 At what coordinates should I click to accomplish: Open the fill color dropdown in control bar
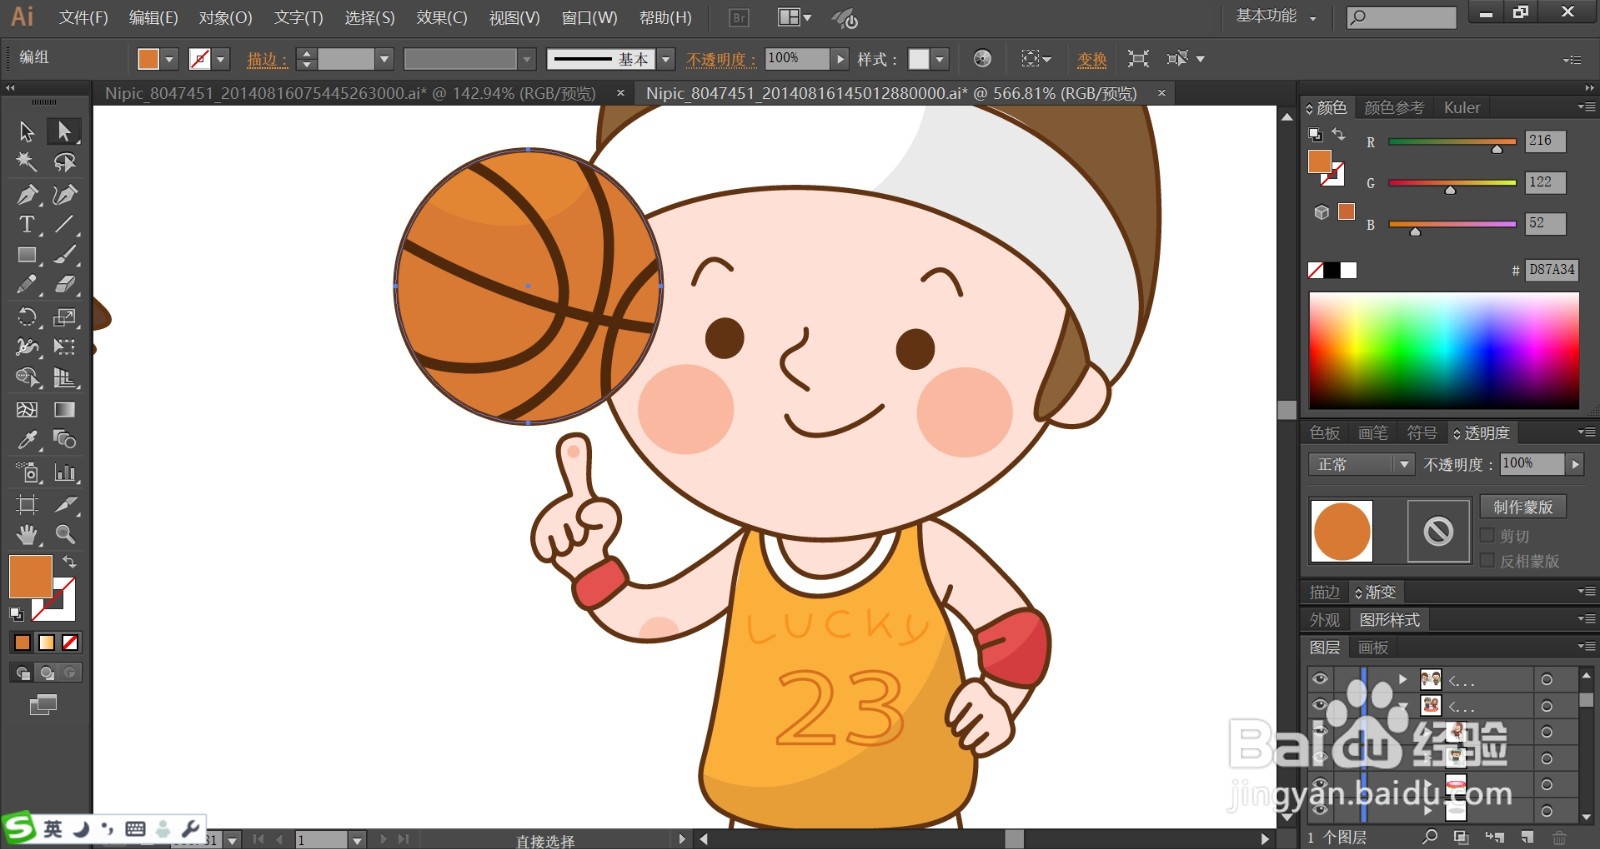(169, 59)
